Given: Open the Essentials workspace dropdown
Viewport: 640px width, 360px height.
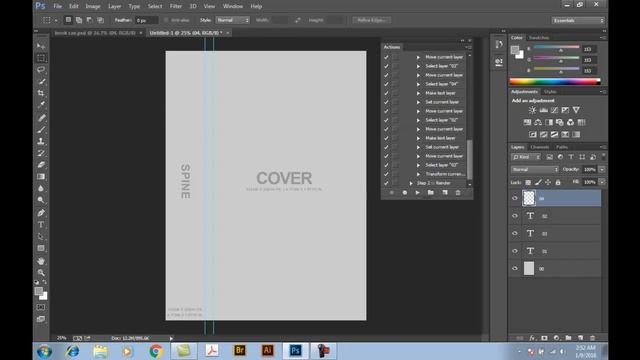Looking at the screenshot, I should pyautogui.click(x=578, y=20).
